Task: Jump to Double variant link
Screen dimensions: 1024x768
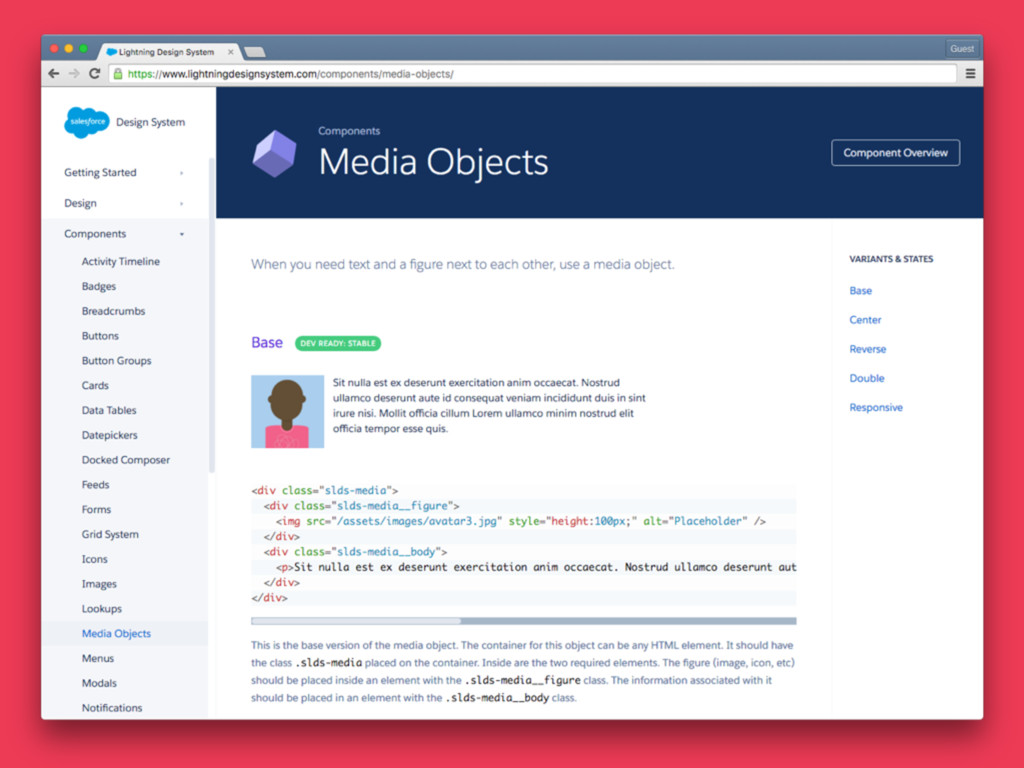Action: [x=867, y=378]
